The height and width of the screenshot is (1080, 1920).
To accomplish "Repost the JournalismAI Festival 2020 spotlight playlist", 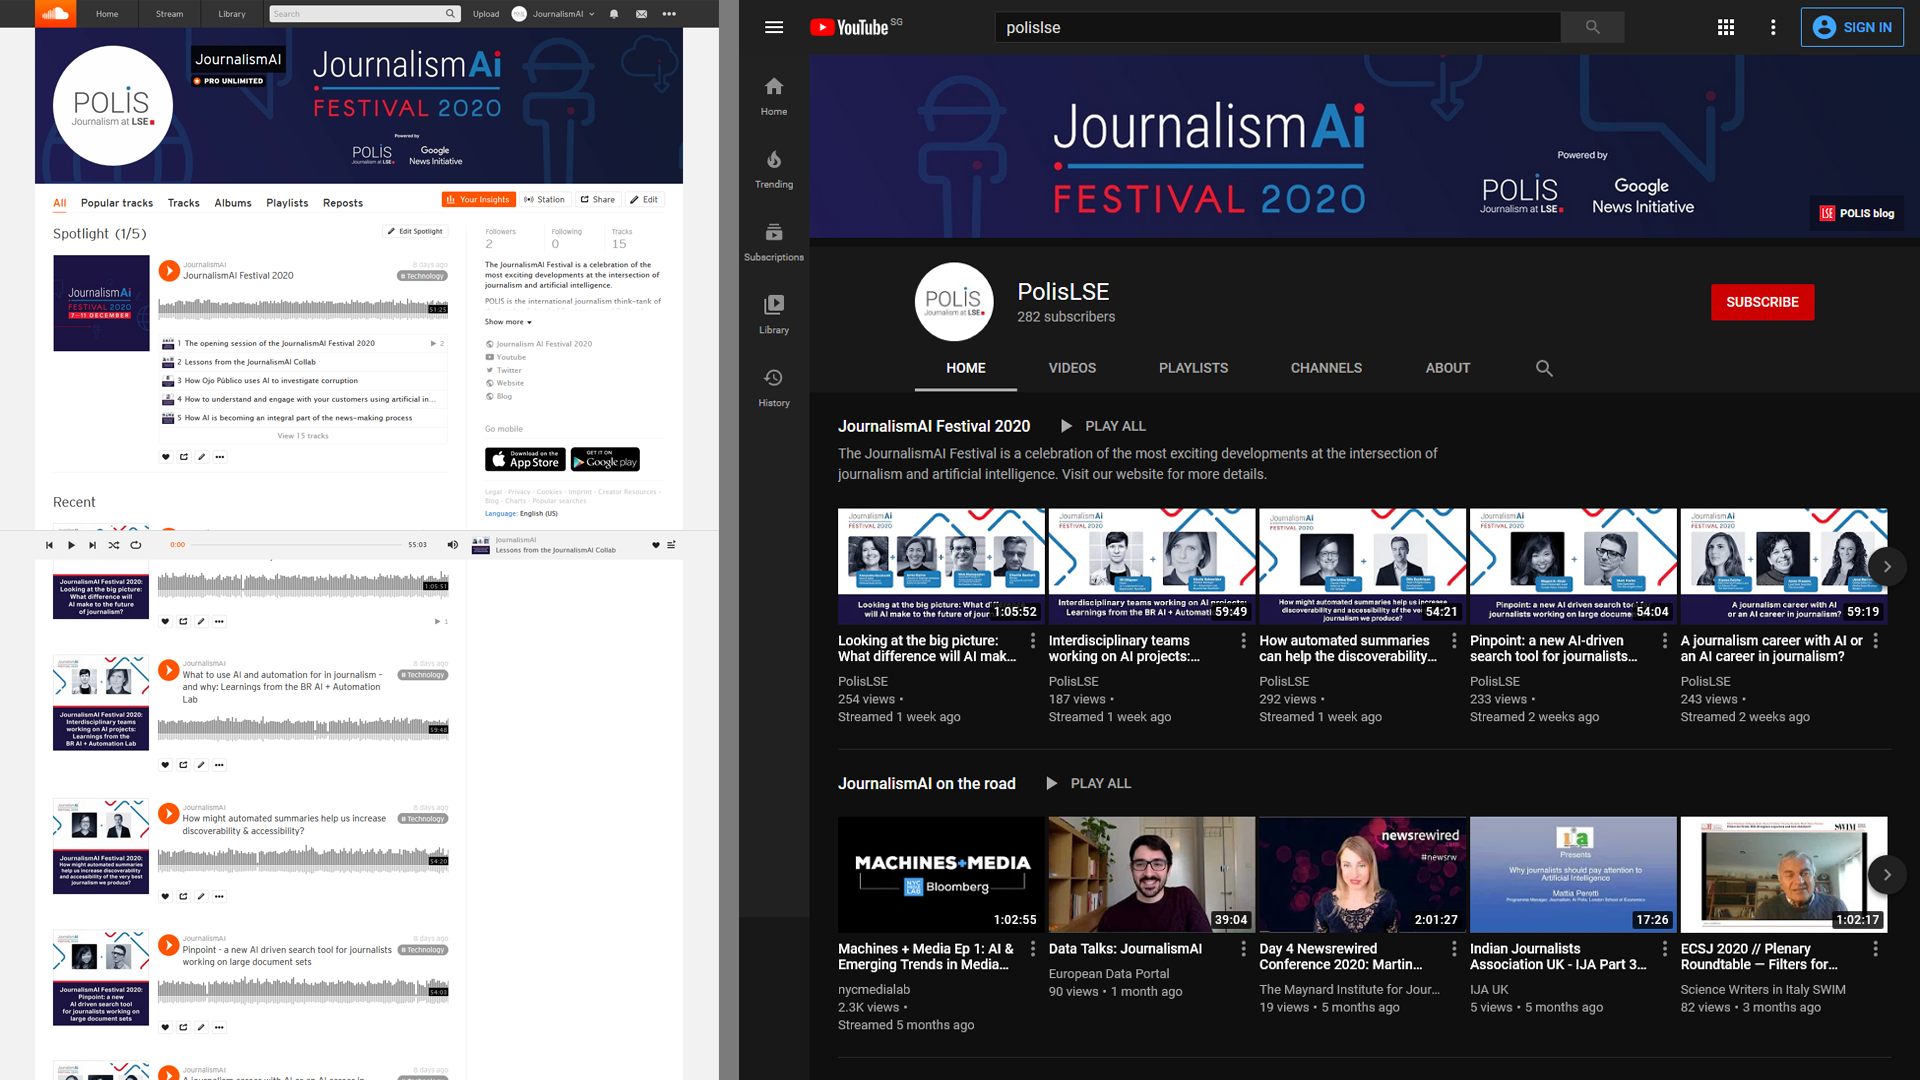I will [184, 457].
